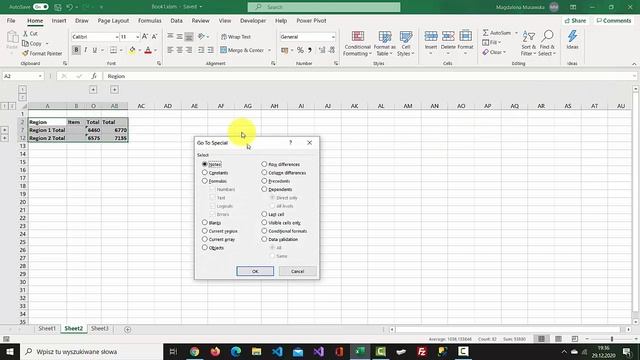Expand grouped rows with plus beside row 7
Screen dimensions: 640x360
pos(4,130)
